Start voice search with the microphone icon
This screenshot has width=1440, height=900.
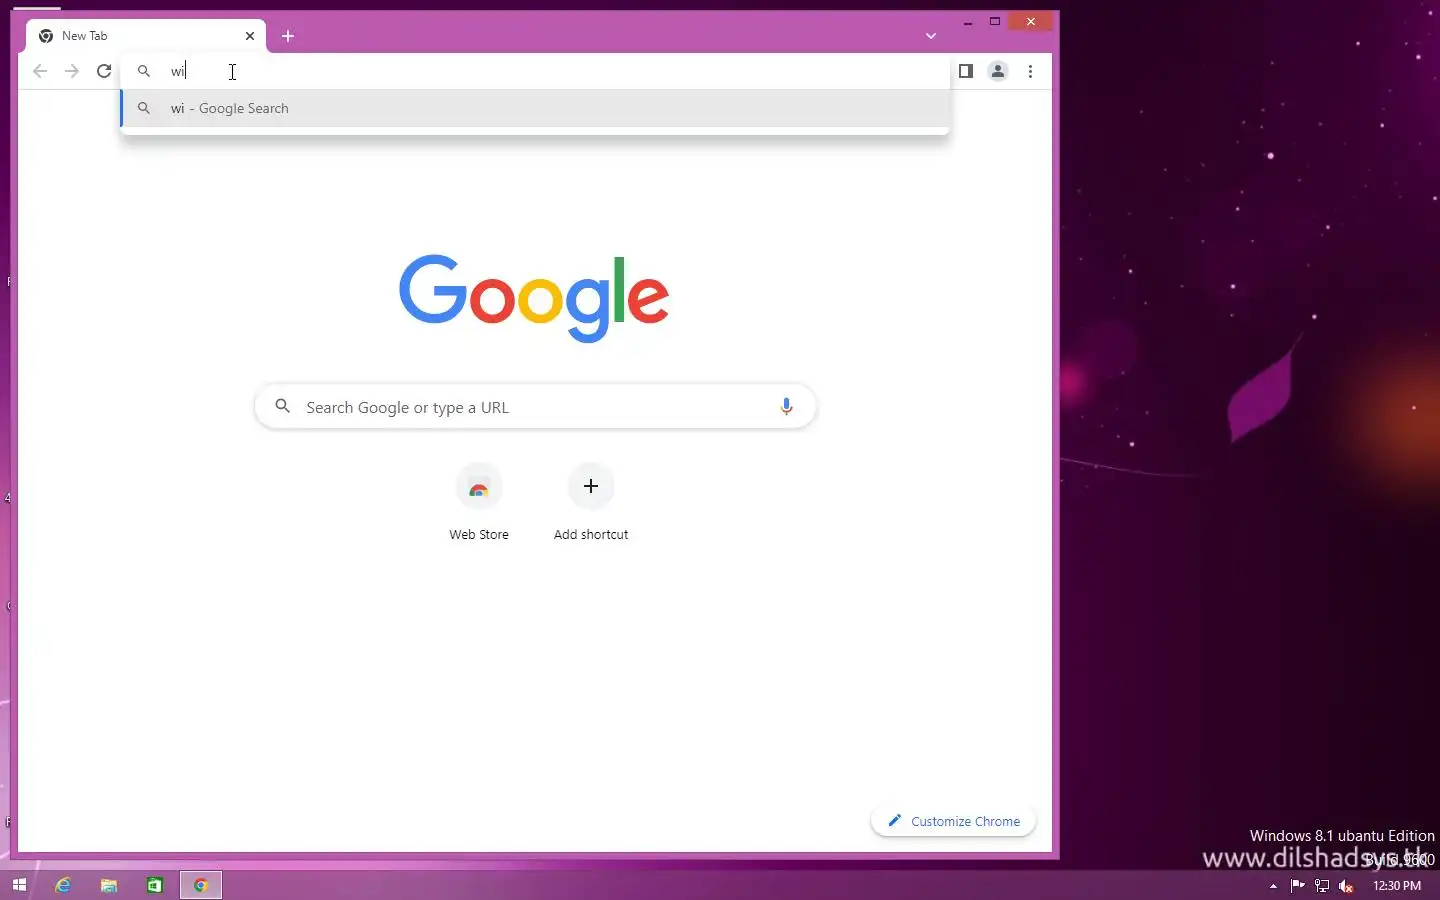coord(786,407)
